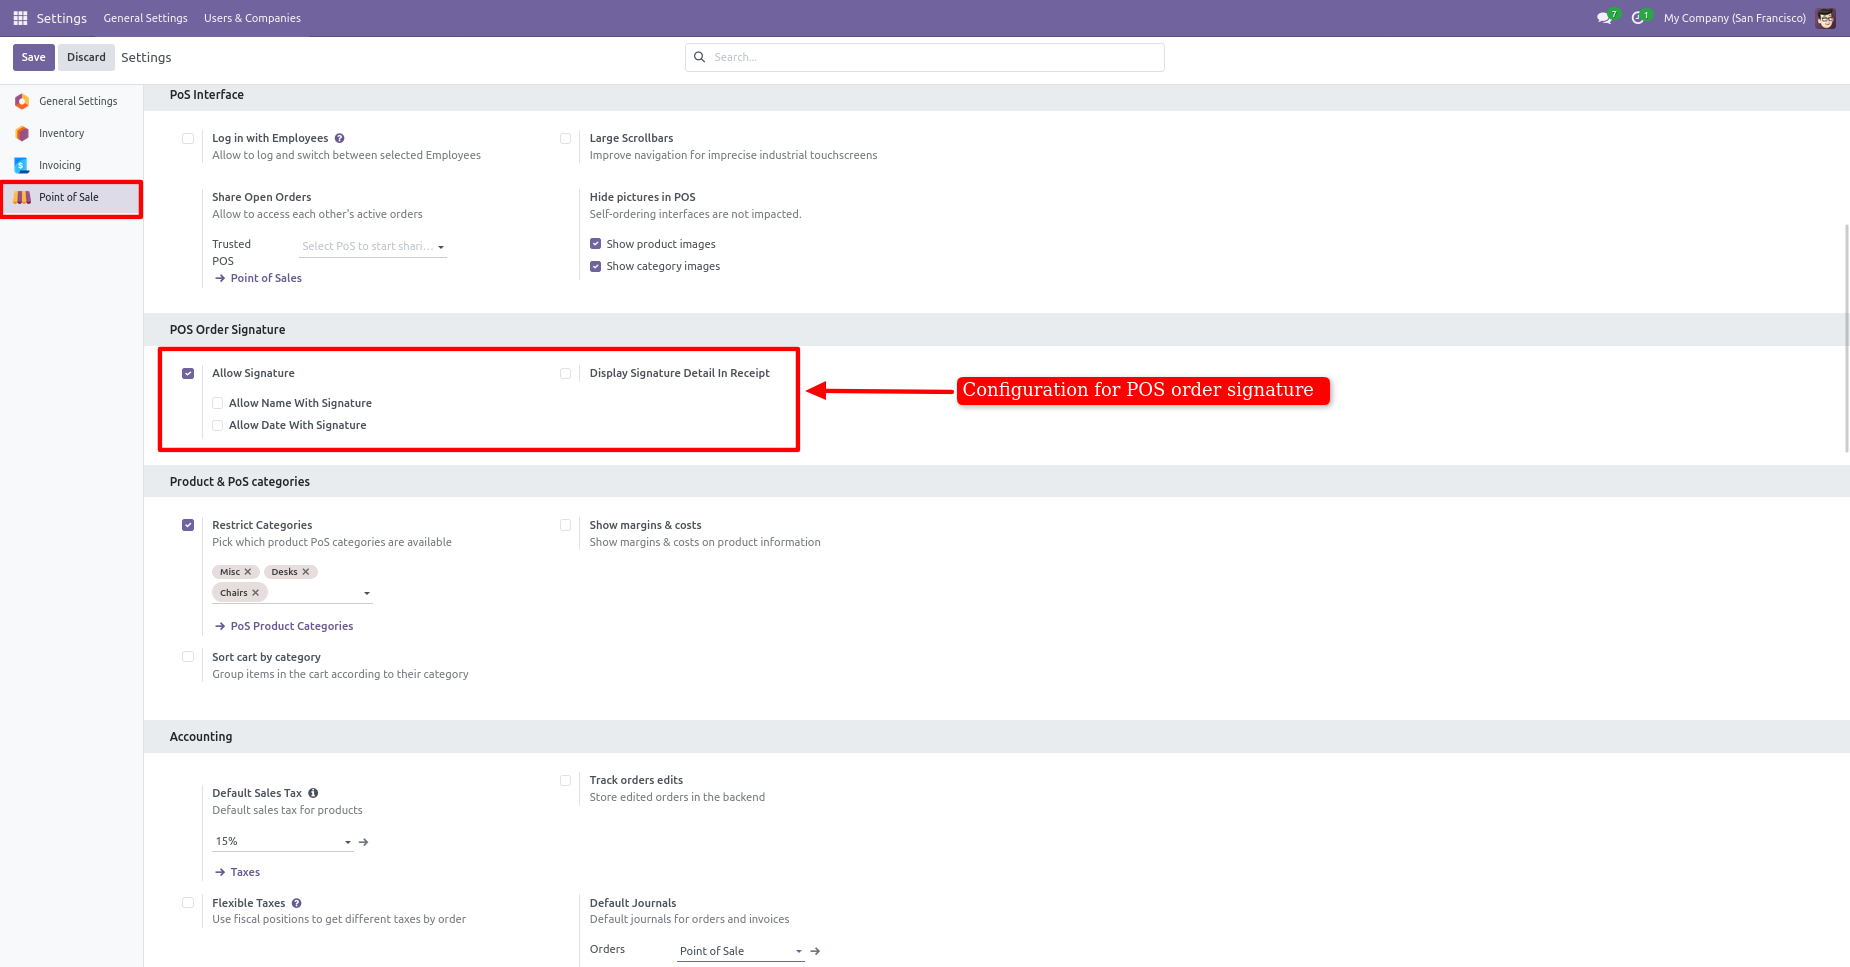Click the user avatar in the top bar

1826,18
